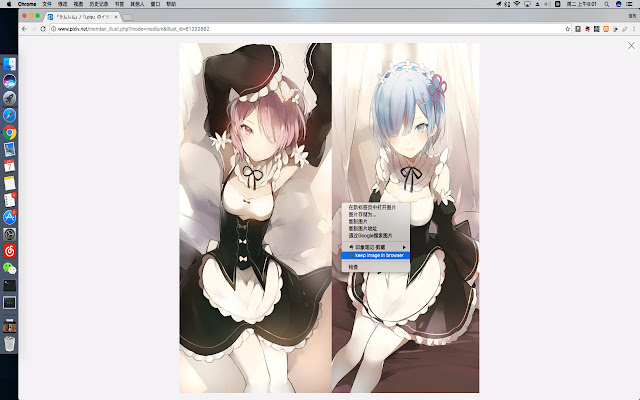Open the AirPlay display menu in the menu bar
The width and height of the screenshot is (640, 400).
pyautogui.click(x=527, y=4)
